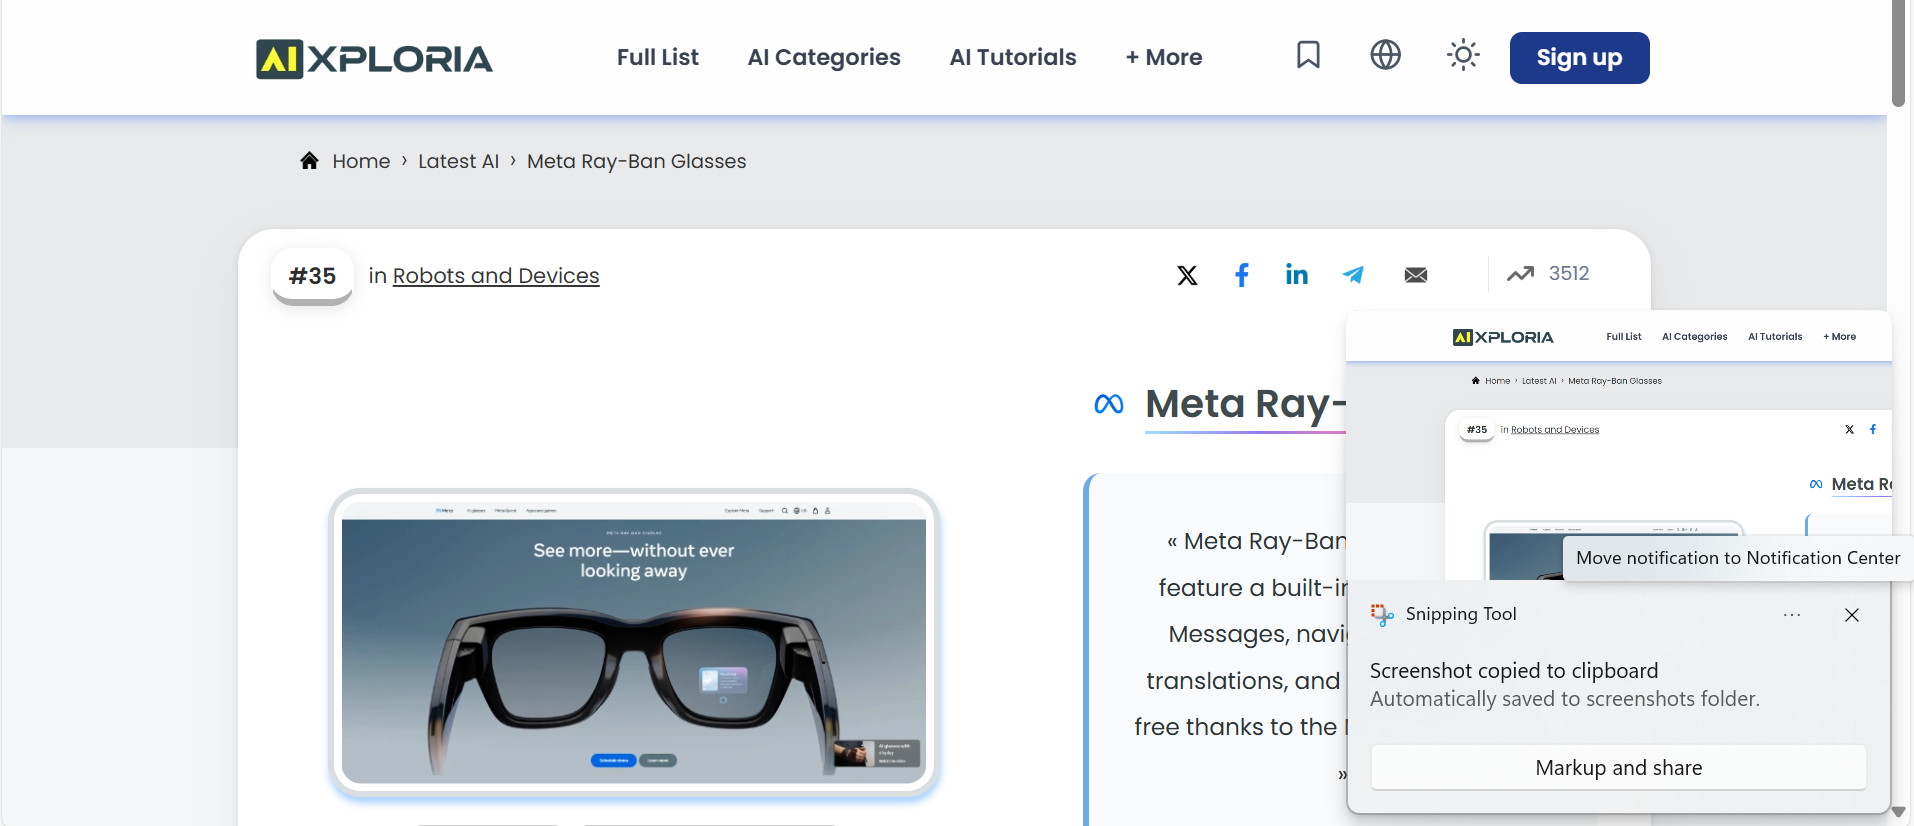1914x826 pixels.
Task: Share on X (Twitter) icon
Action: [x=1187, y=275]
